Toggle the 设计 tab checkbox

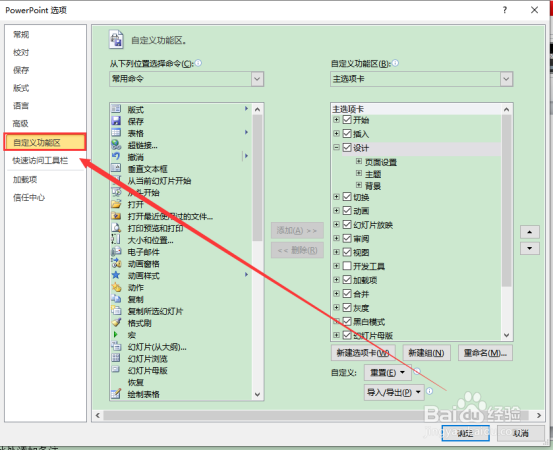(347, 147)
